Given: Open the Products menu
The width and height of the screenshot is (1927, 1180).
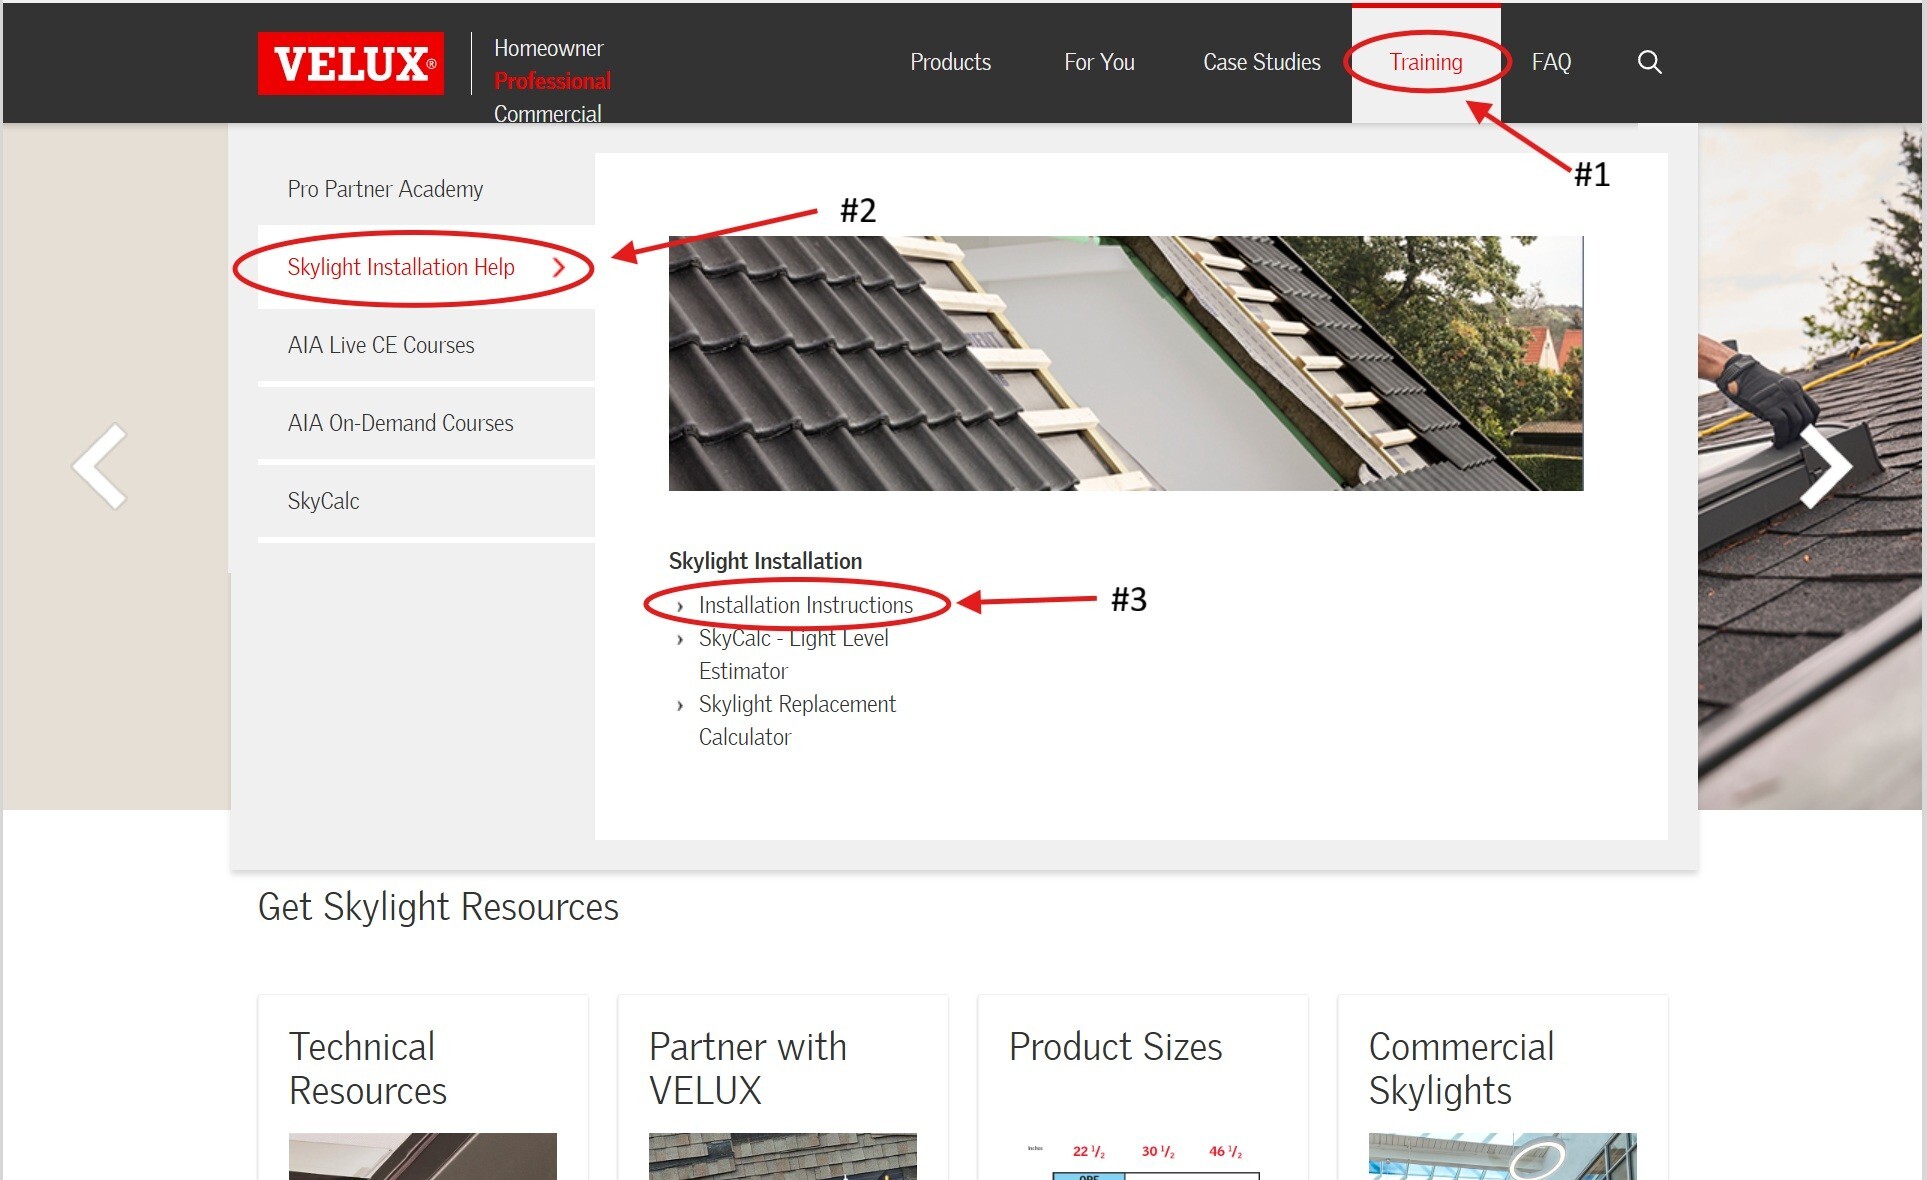Looking at the screenshot, I should click(x=950, y=61).
